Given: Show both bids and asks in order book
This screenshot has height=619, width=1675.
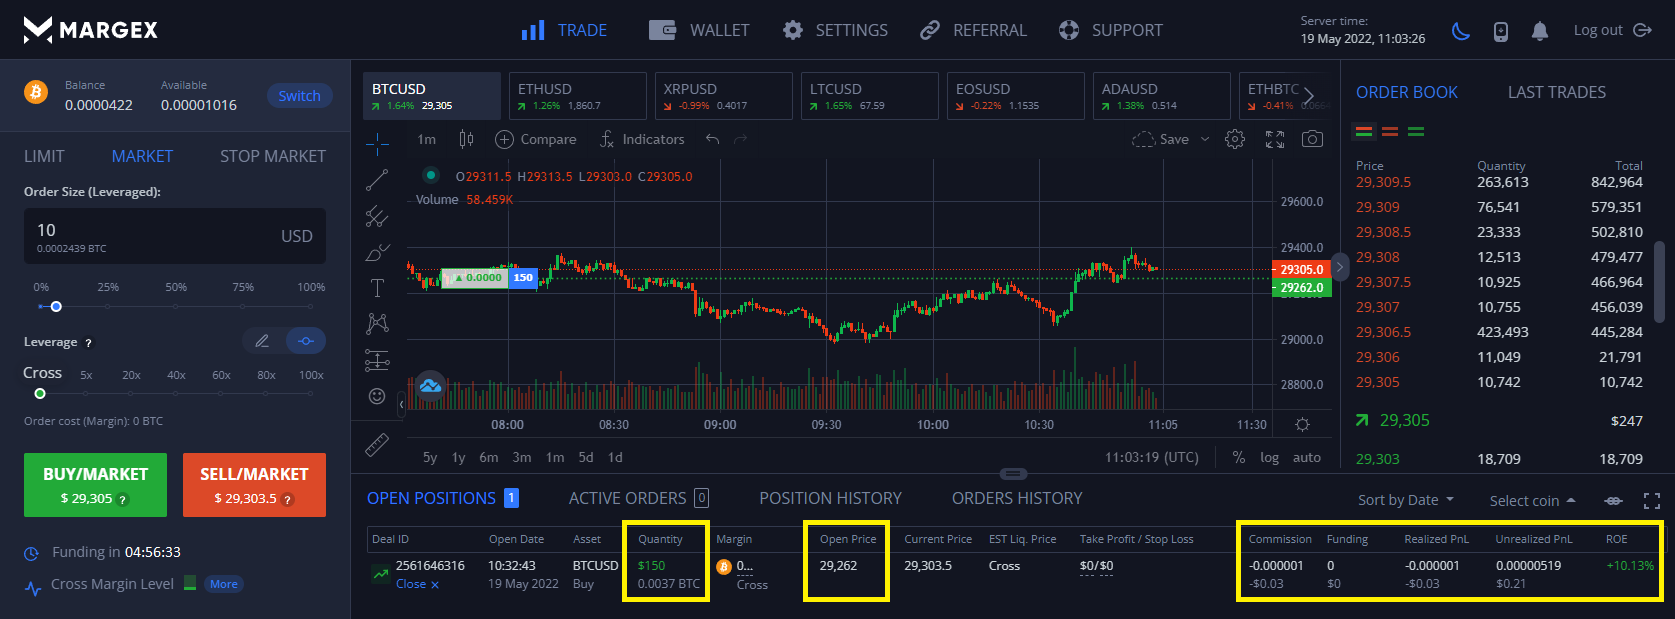Looking at the screenshot, I should pyautogui.click(x=1364, y=131).
